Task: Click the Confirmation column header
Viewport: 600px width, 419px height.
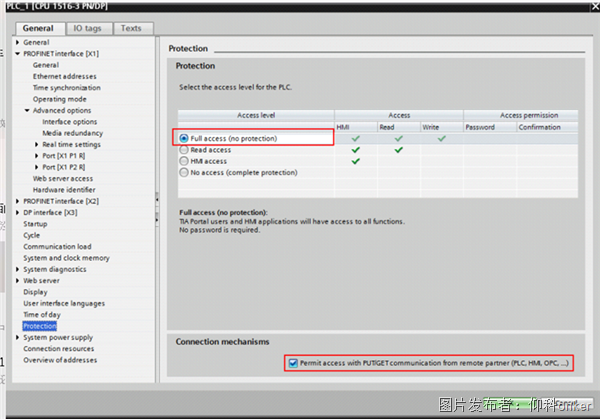Action: tap(547, 127)
